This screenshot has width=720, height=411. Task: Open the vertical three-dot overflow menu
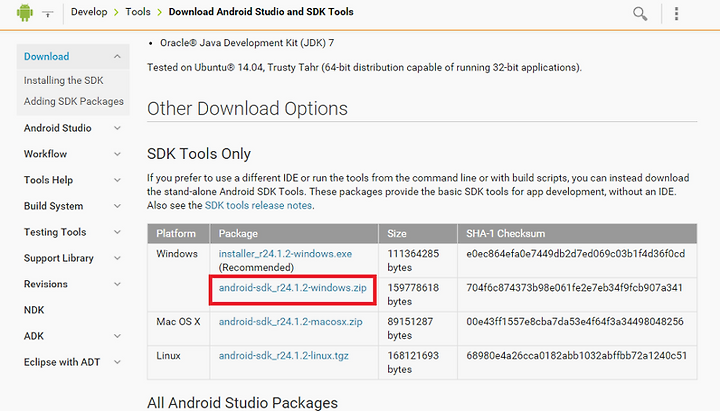(x=676, y=13)
